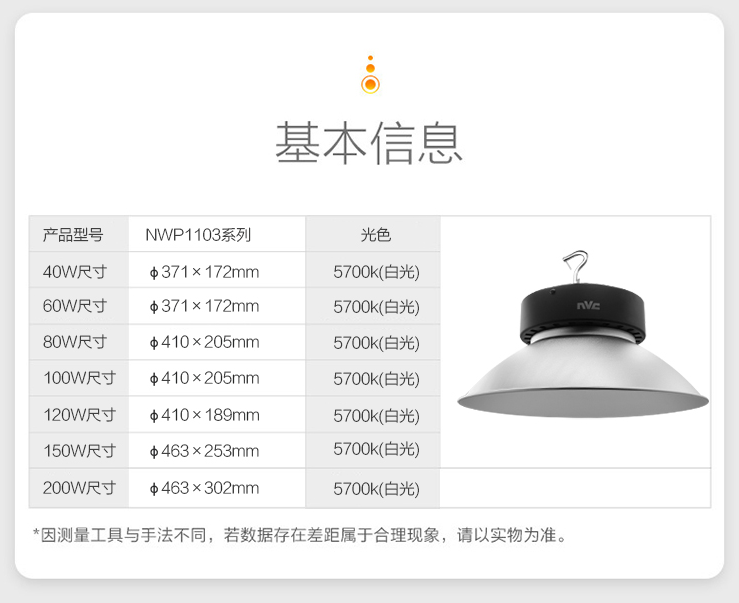Click the 100W尺寸 row label

pyautogui.click(x=79, y=378)
